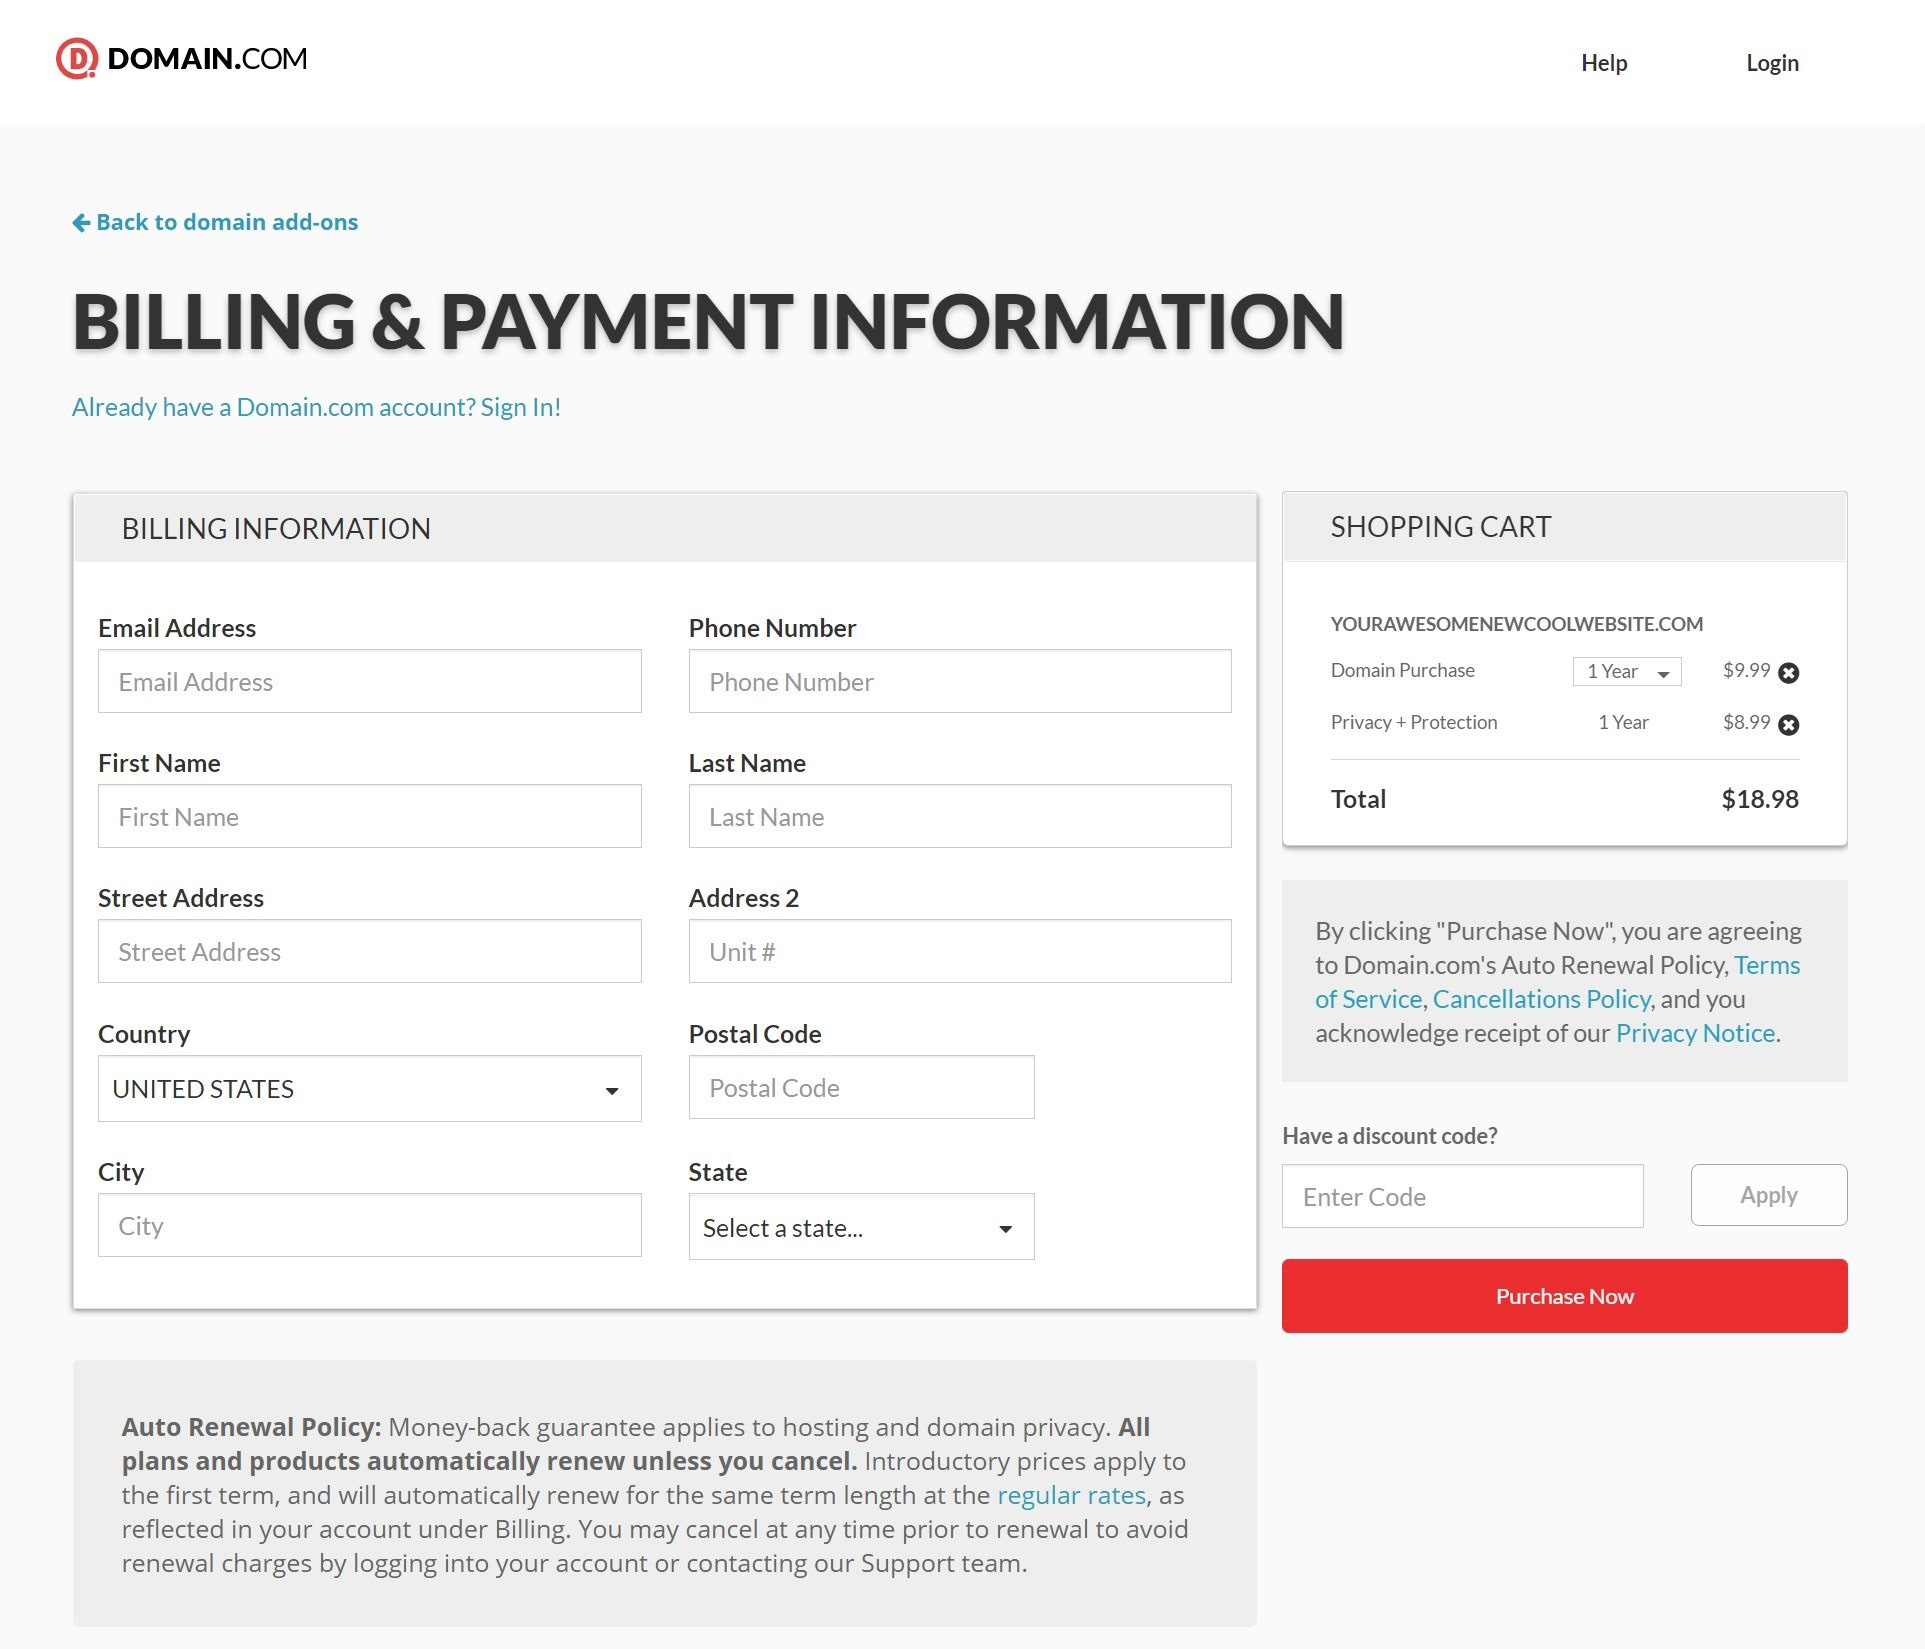Image resolution: width=1925 pixels, height=1649 pixels.
Task: Click the back arrow icon near domain add-ons
Action: coord(80,221)
